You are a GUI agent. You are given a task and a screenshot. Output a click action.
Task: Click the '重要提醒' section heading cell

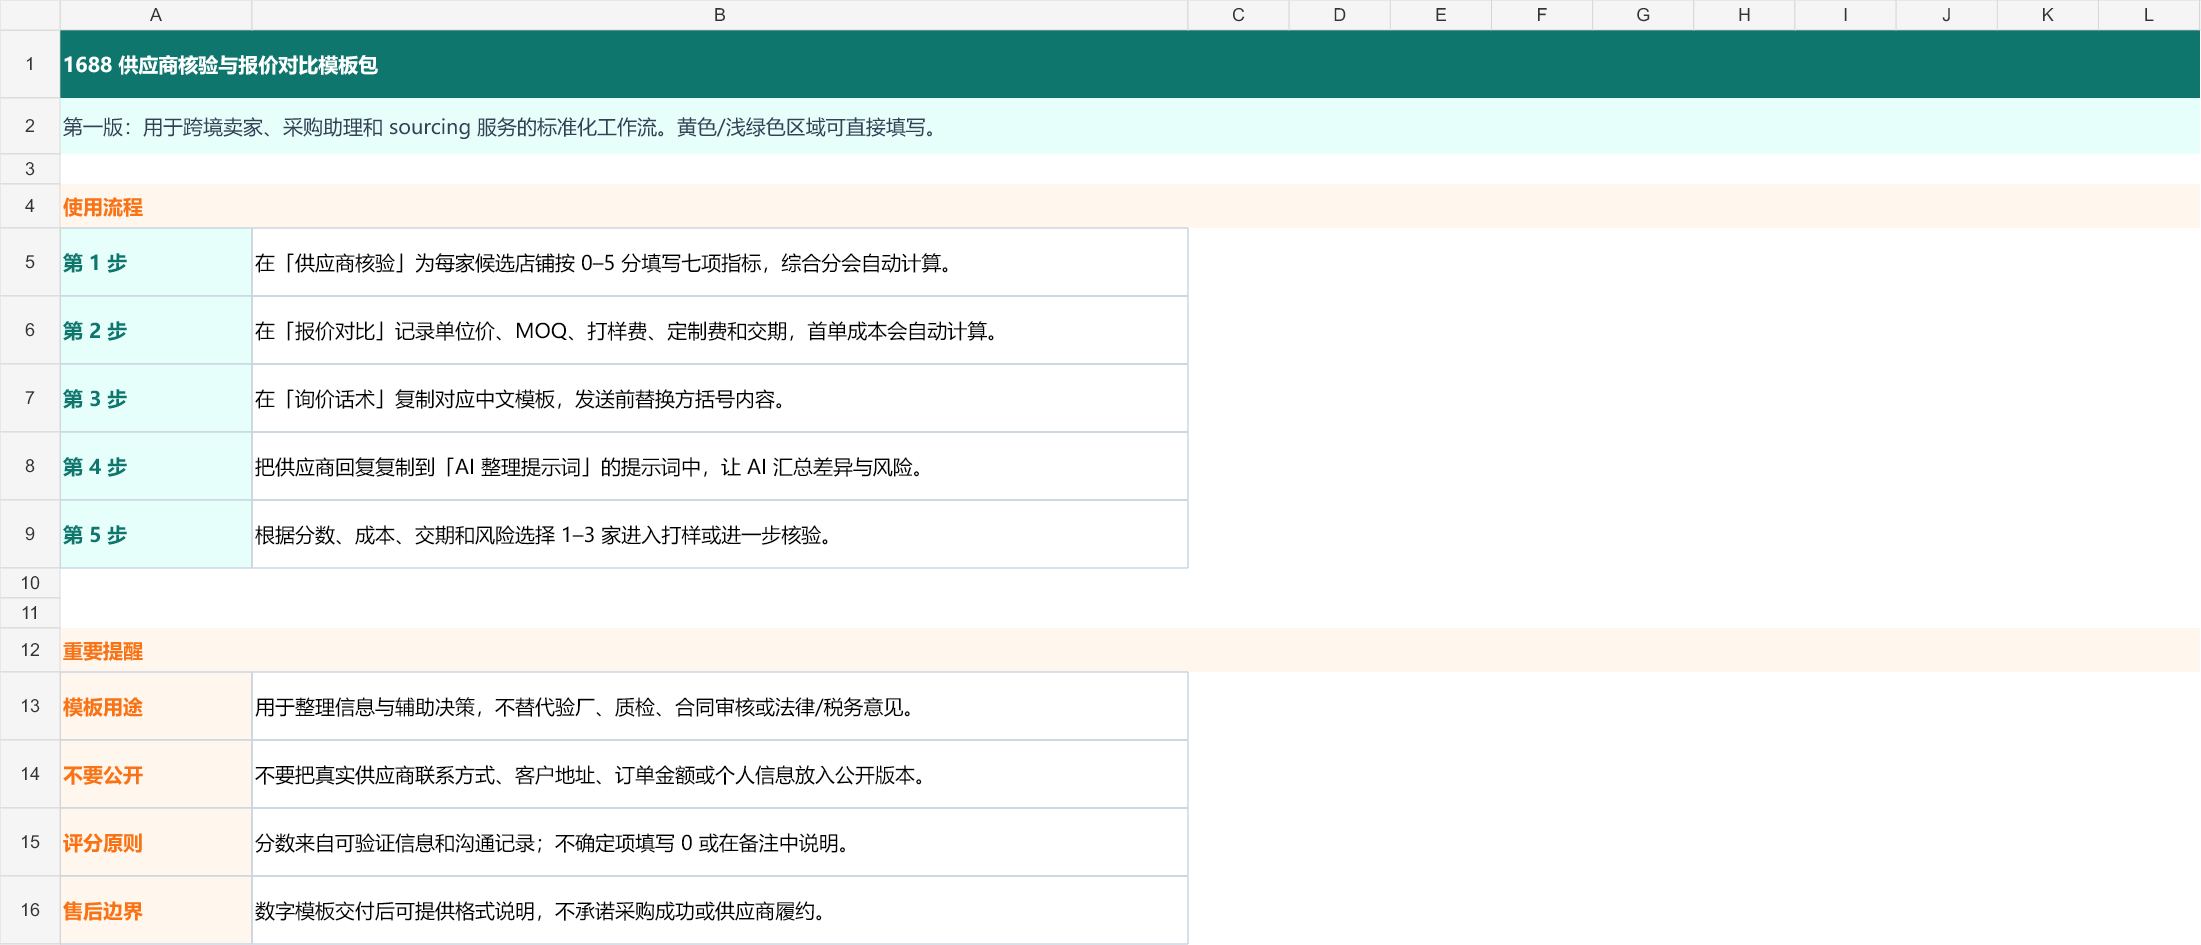pyautogui.click(x=1130, y=650)
